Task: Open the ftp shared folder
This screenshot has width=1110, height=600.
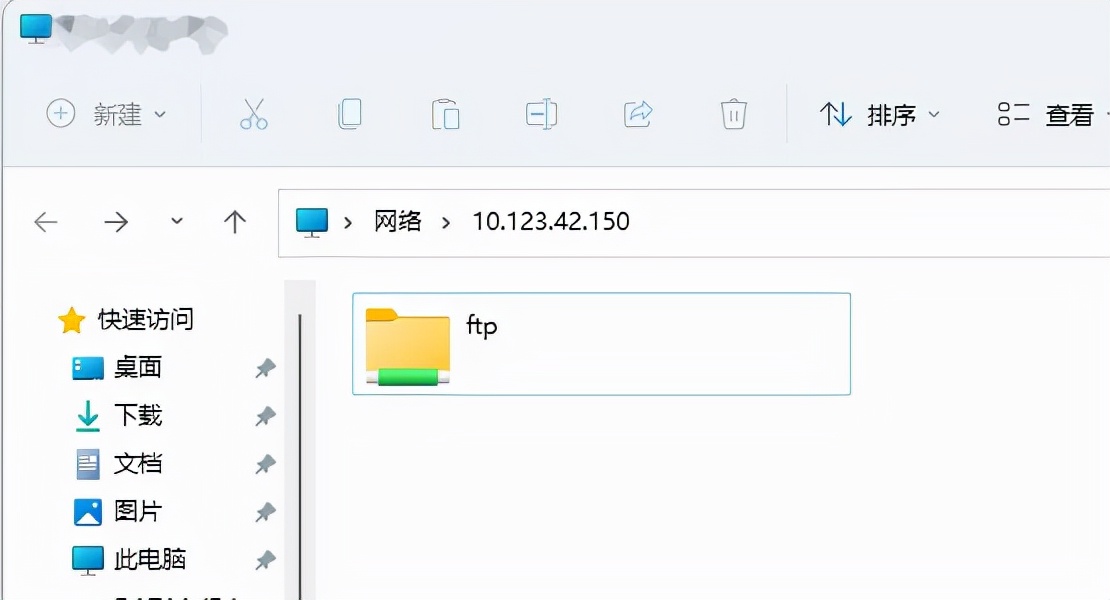Action: coord(410,344)
